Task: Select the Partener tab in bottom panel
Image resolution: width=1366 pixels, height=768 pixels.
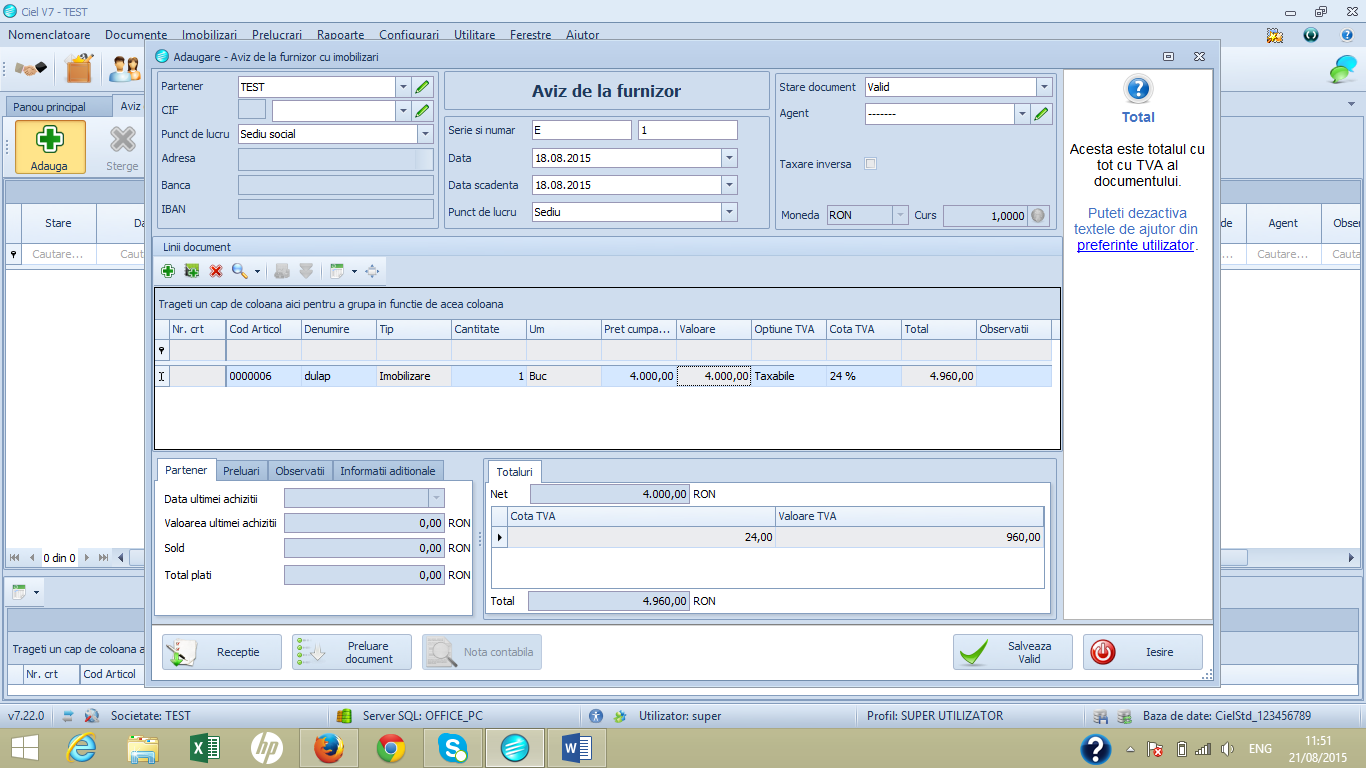Action: coord(186,470)
